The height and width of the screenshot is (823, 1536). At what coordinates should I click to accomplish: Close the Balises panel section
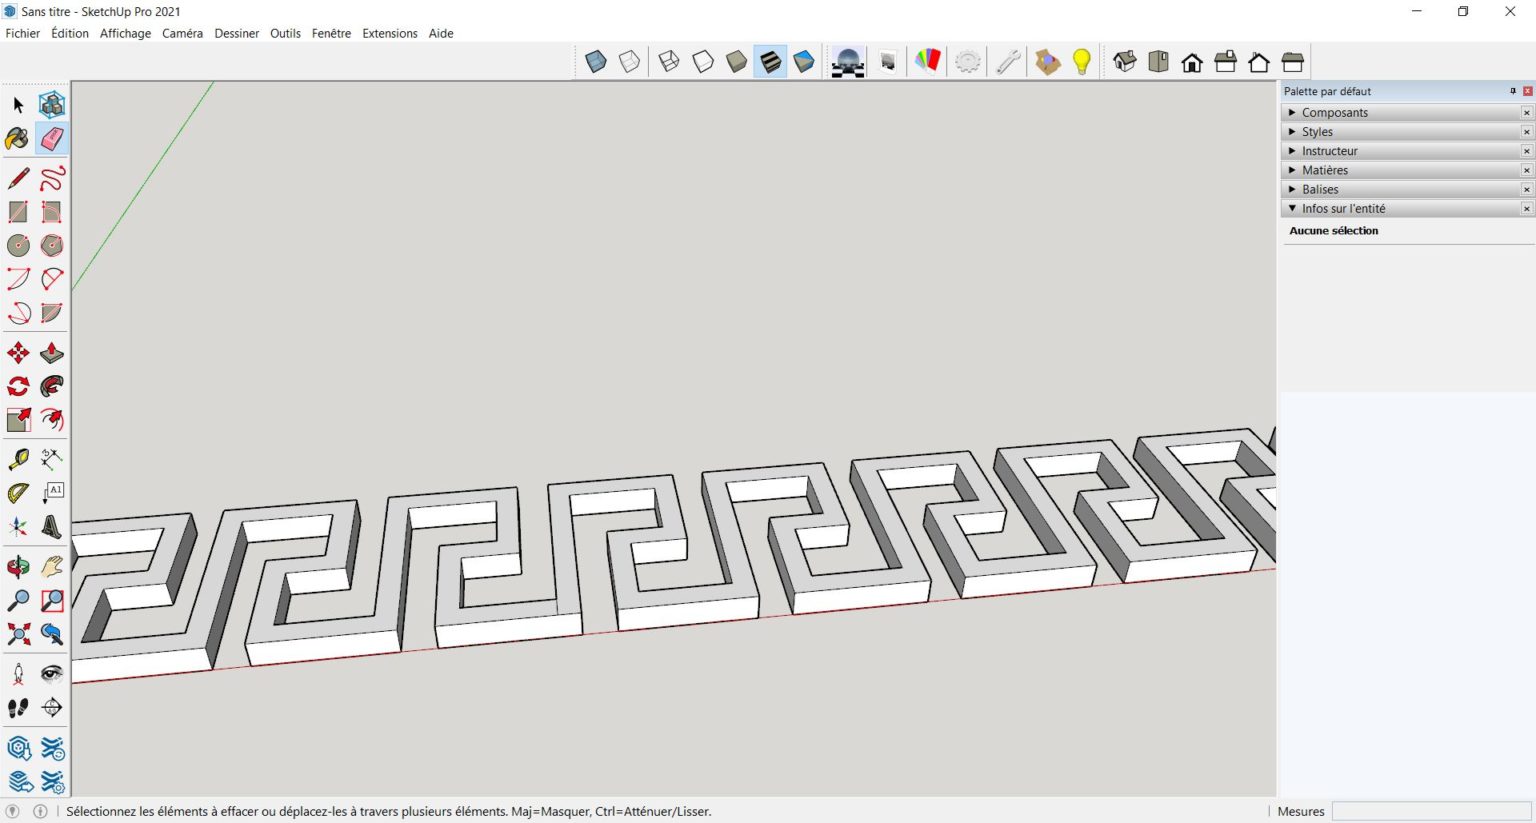coord(1526,190)
